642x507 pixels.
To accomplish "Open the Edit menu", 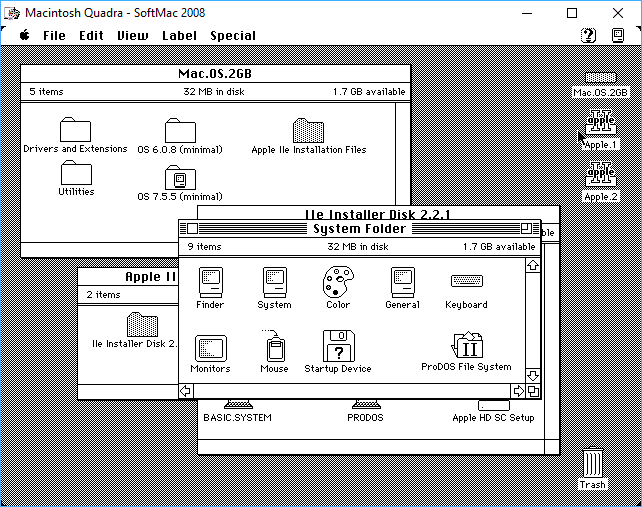I will point(91,36).
